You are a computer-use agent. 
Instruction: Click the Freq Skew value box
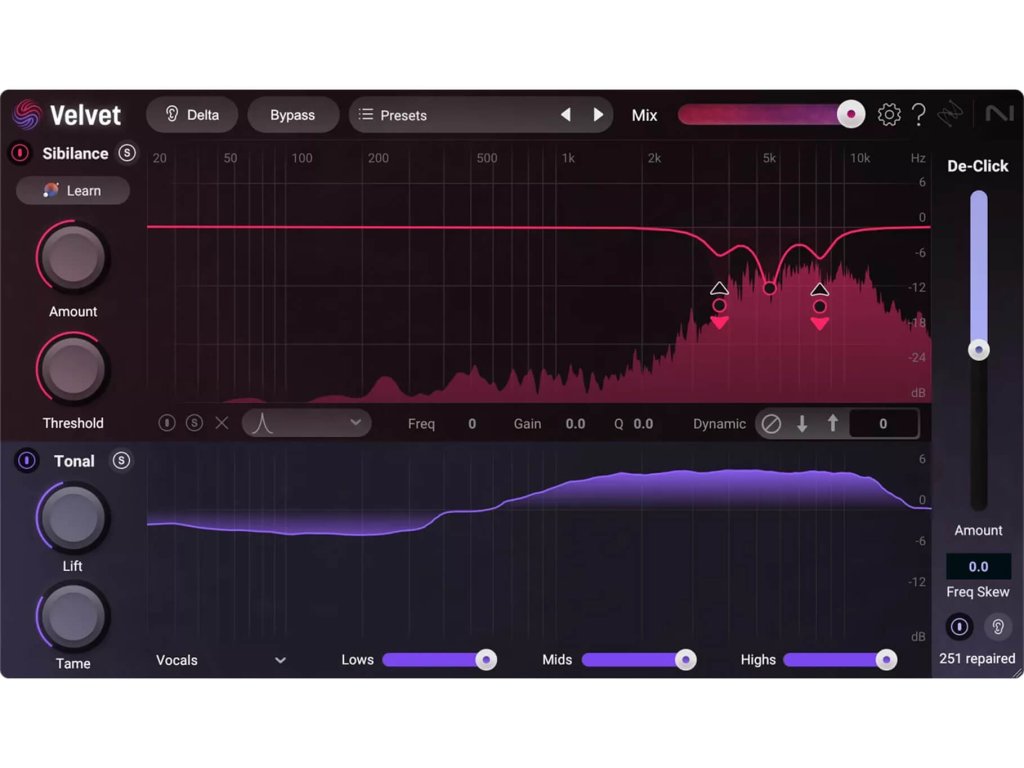point(978,566)
